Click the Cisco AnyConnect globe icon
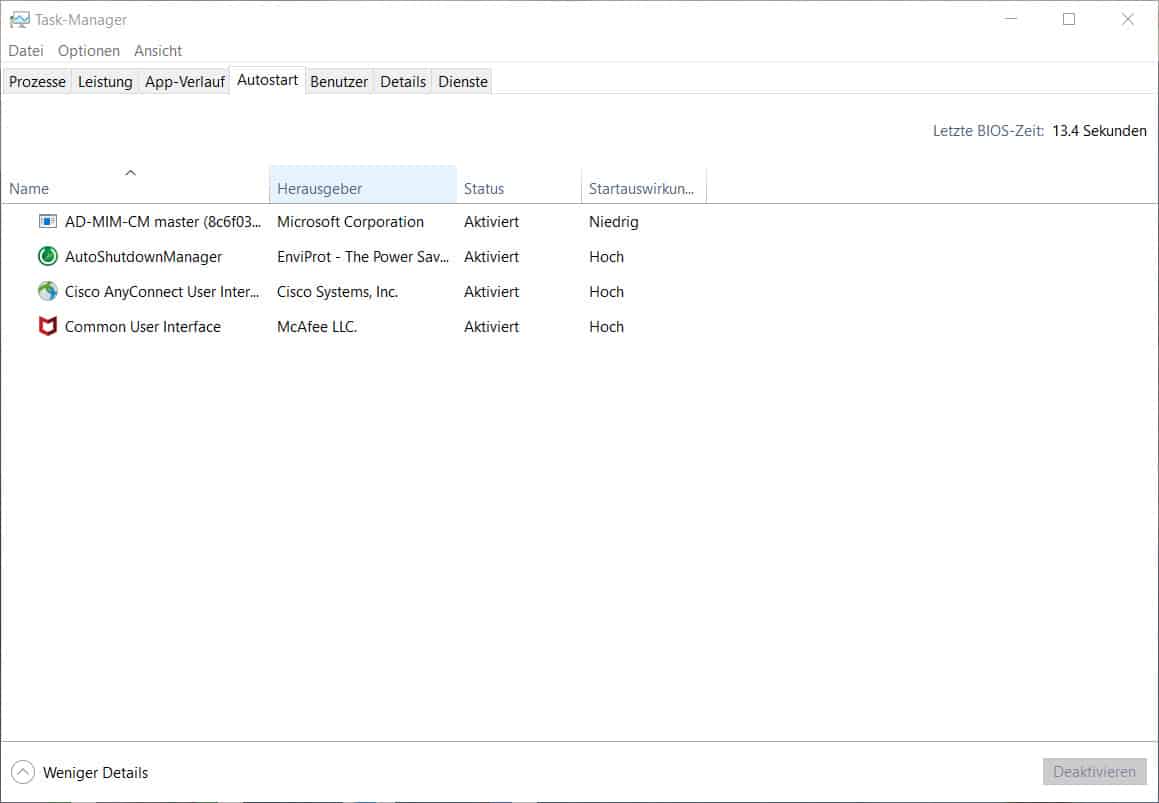Screen dimensions: 1159x803 coord(47,291)
